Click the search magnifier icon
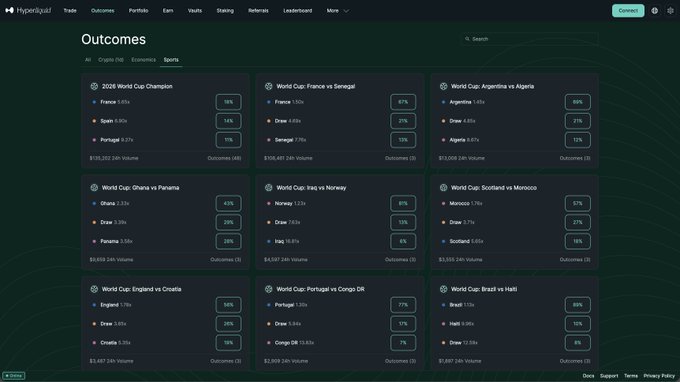This screenshot has height=382, width=680. click(467, 39)
